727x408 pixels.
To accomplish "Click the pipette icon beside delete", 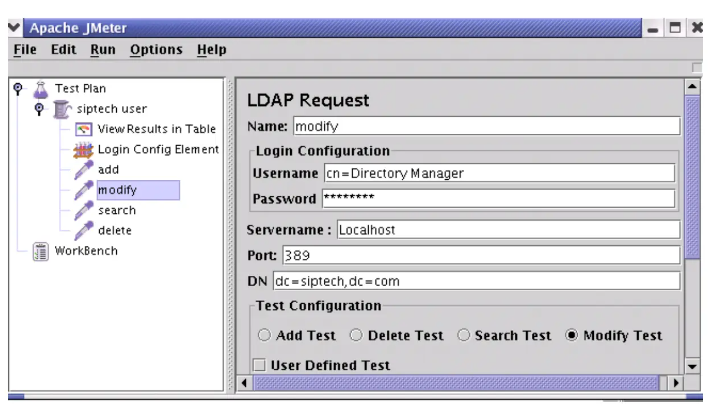I will coord(83,231).
